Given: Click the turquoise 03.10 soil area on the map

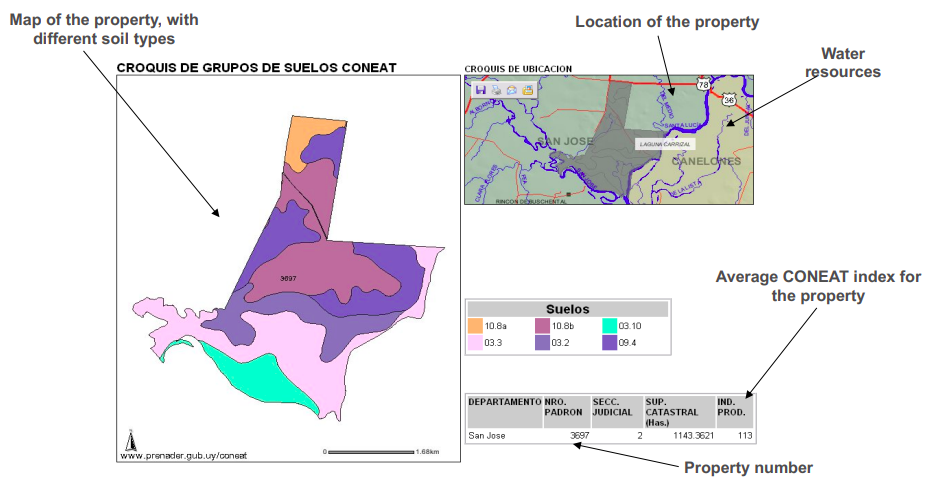Looking at the screenshot, I should tap(262, 379).
